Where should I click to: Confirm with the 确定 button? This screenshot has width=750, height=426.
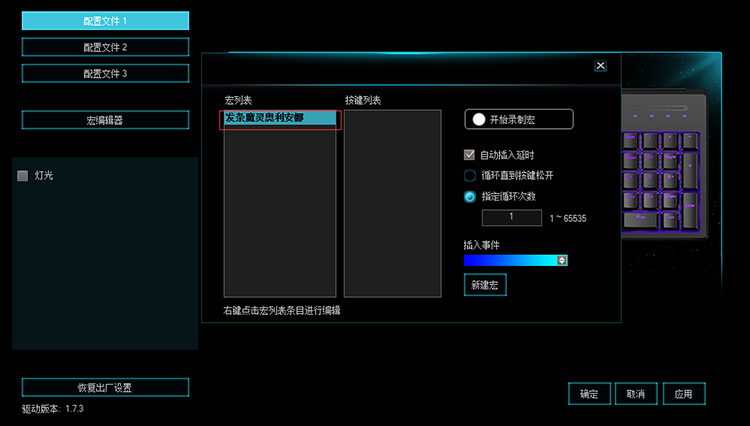[589, 394]
